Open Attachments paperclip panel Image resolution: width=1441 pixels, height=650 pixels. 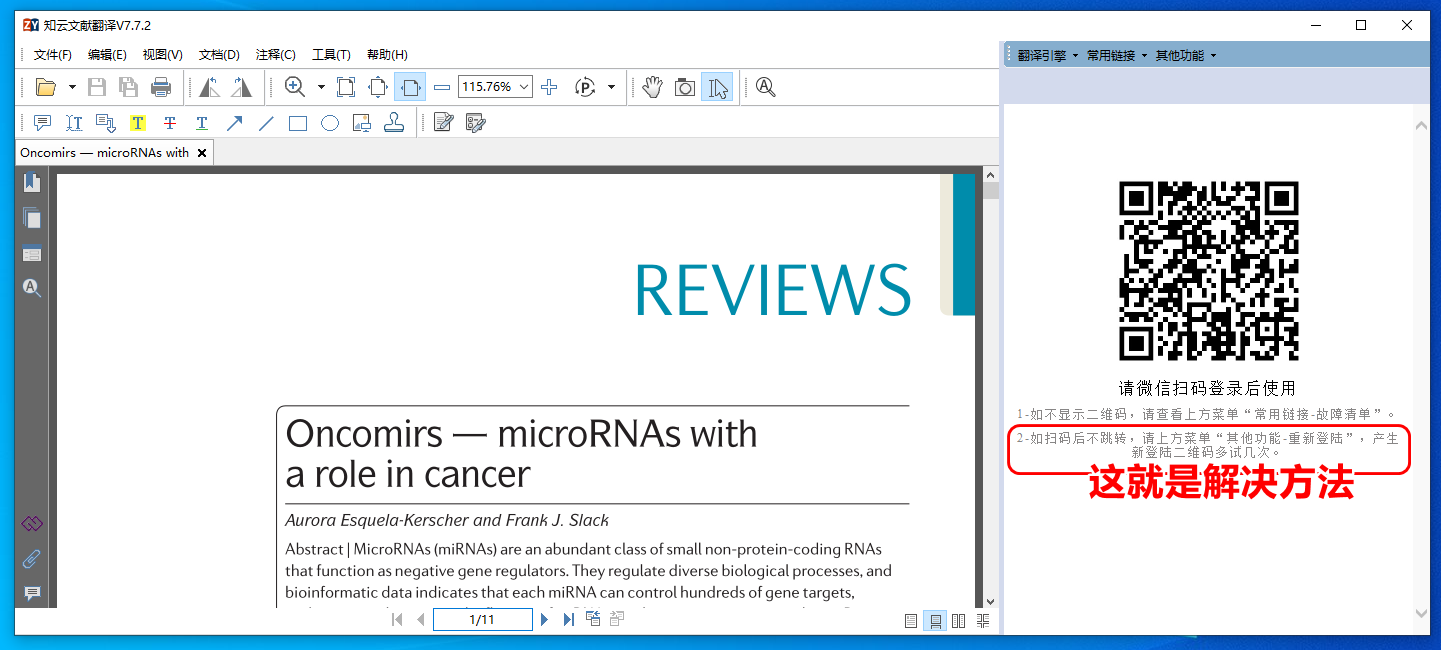(x=32, y=558)
